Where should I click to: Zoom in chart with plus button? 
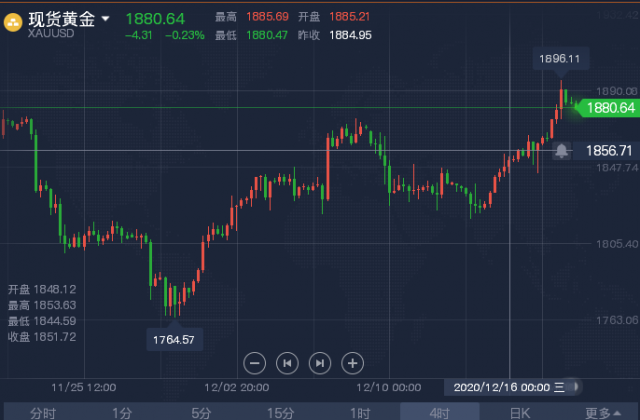tap(352, 363)
